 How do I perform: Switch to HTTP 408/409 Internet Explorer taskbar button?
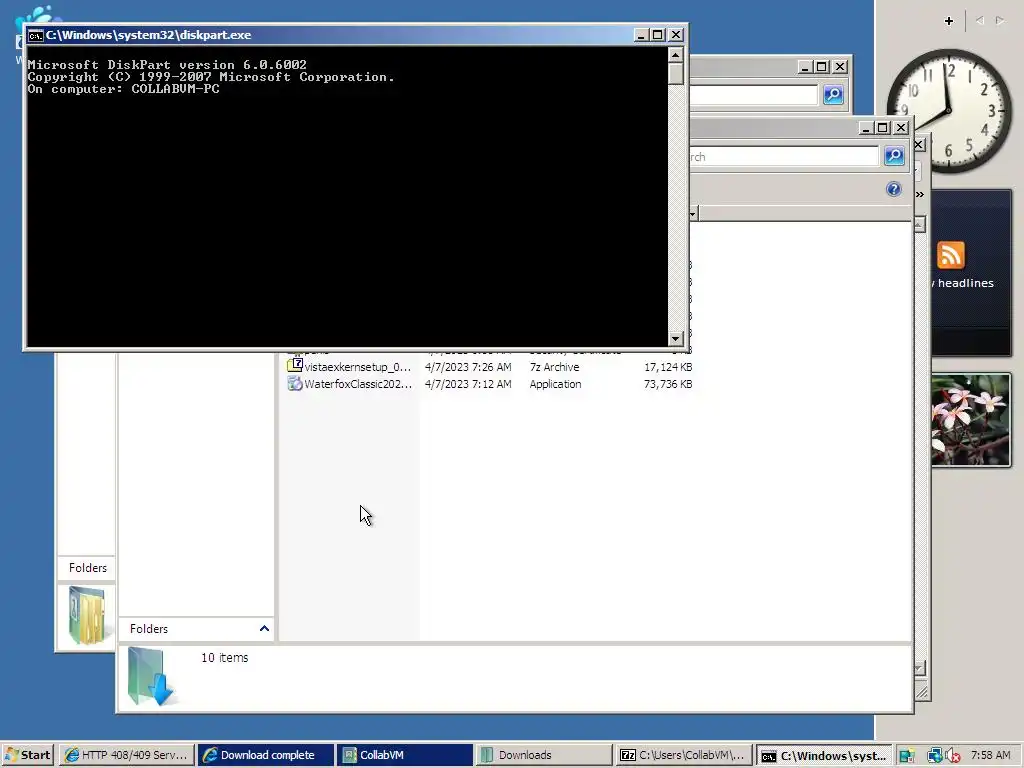[127, 755]
